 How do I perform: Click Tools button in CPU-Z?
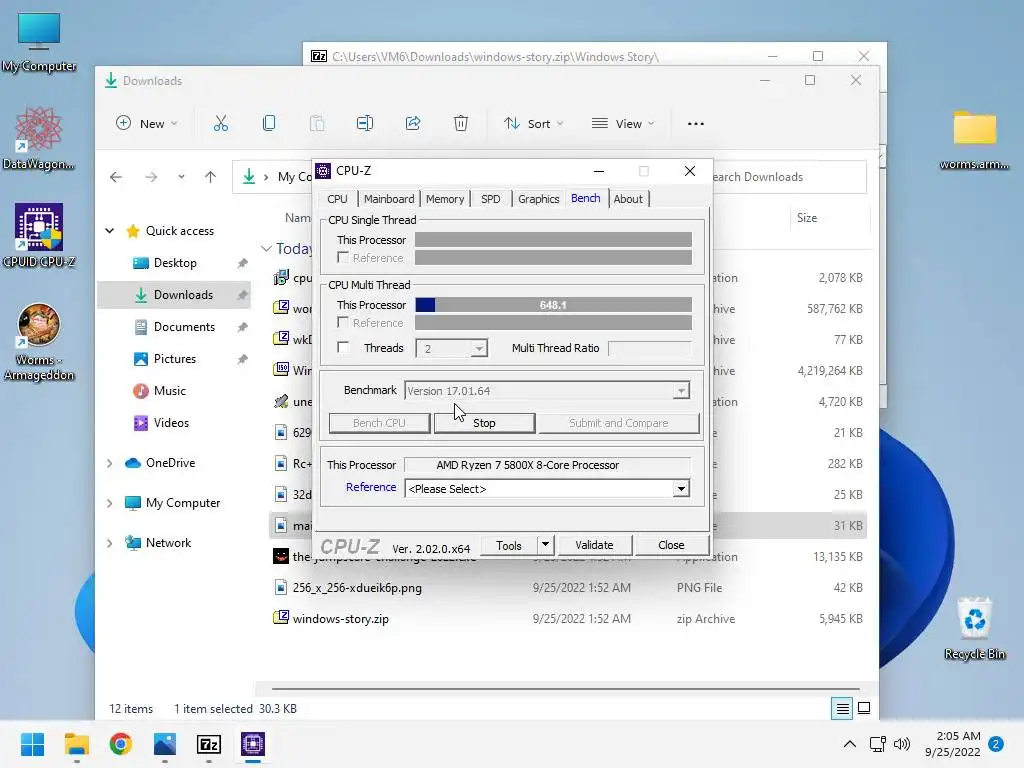point(509,545)
